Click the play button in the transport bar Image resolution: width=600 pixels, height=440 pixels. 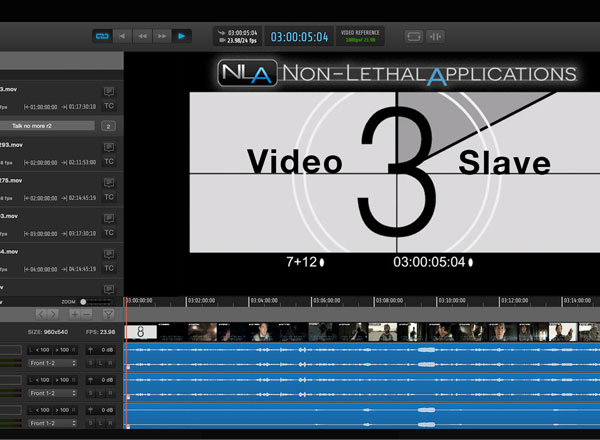click(x=181, y=36)
